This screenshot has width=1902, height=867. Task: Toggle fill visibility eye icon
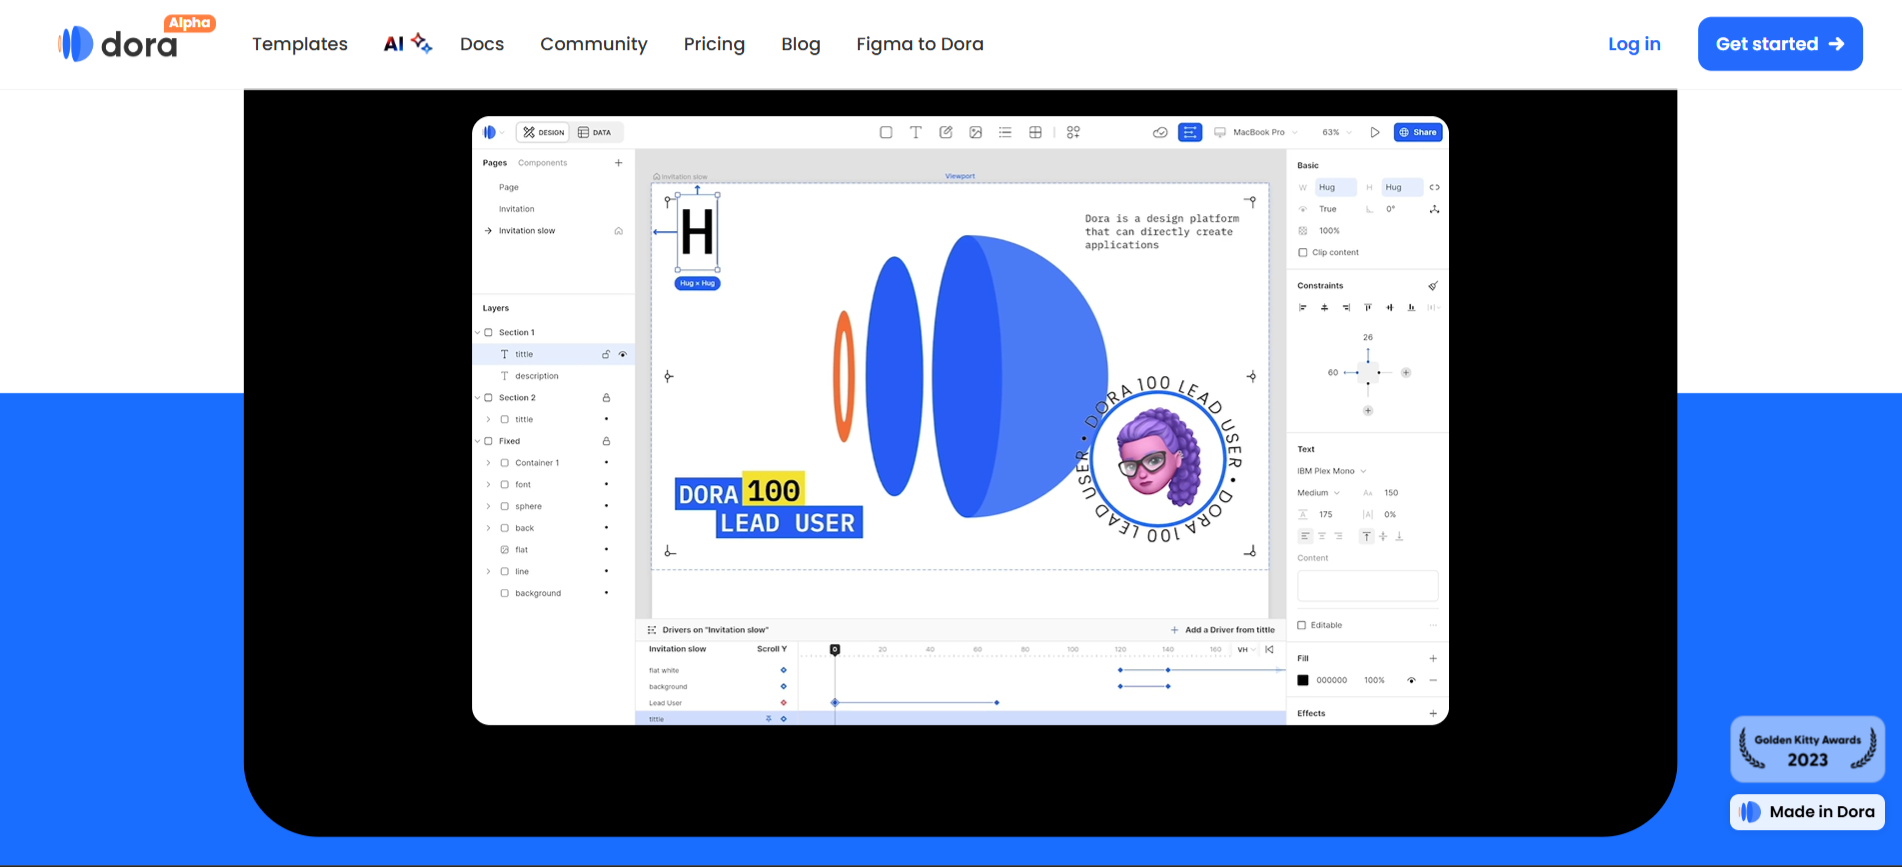(x=1411, y=680)
